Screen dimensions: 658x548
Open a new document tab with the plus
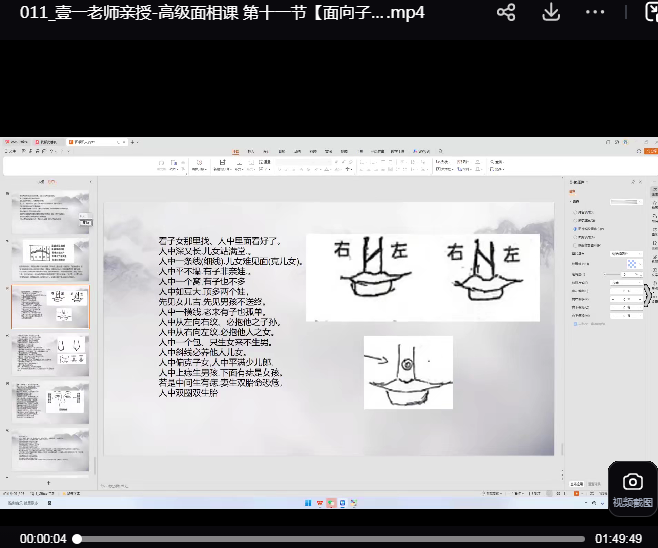coord(132,142)
